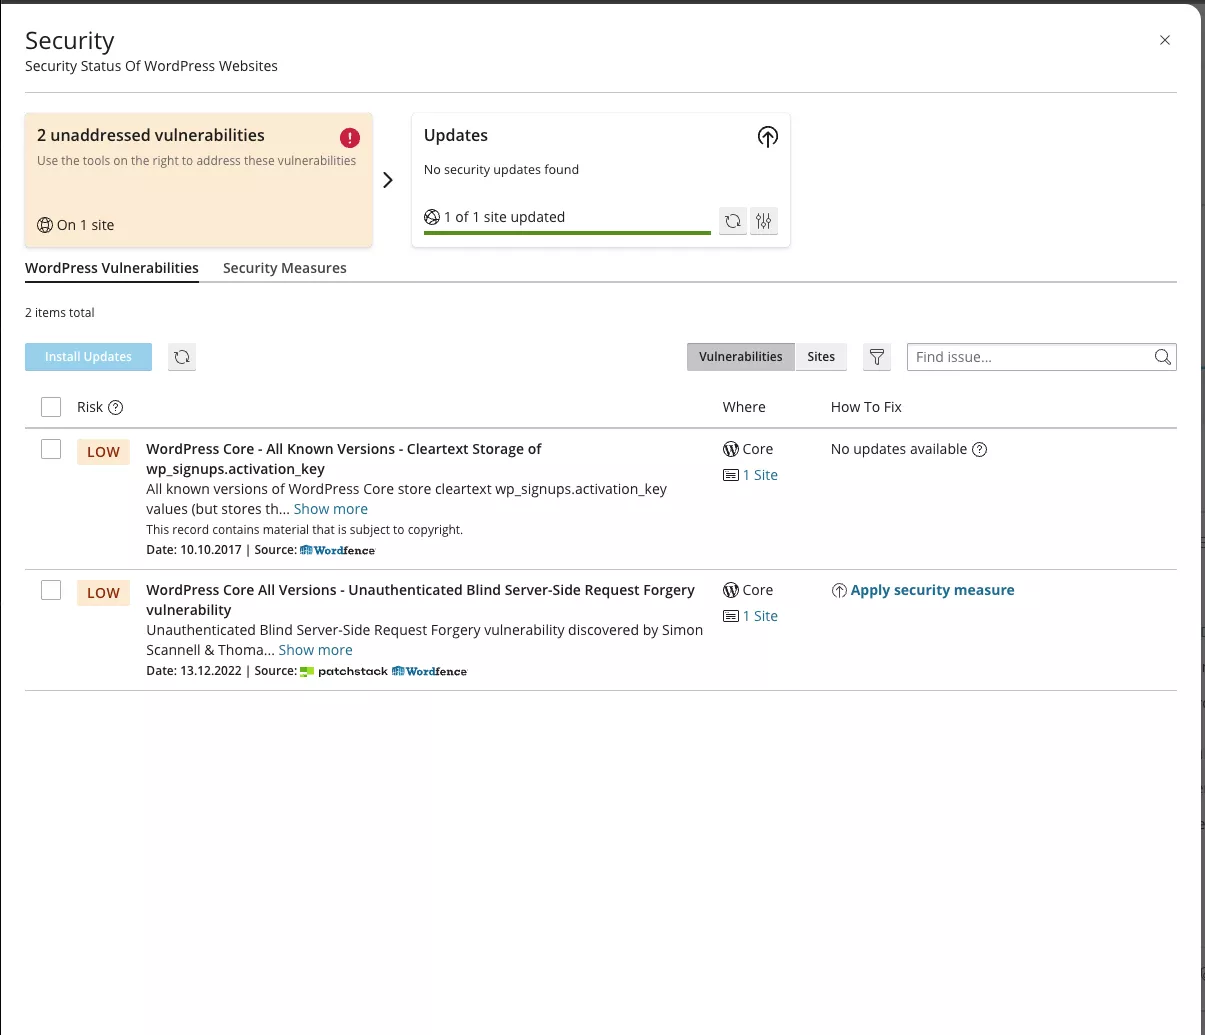Open autoupdate settings sliders icon
1205x1035 pixels.
(764, 221)
